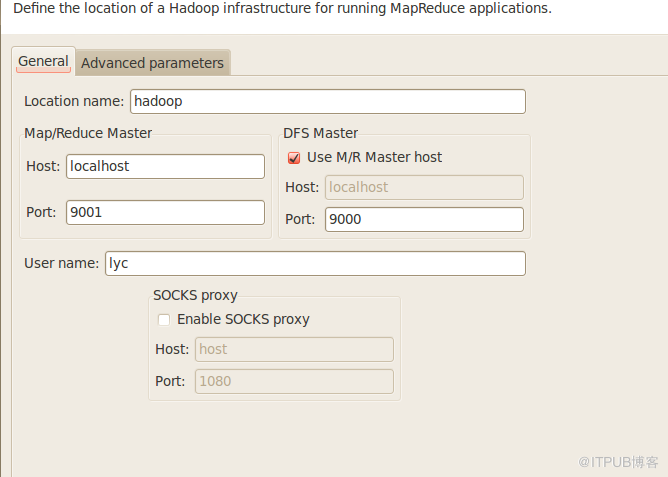
Task: Click the Location name label
Action: coord(74,101)
